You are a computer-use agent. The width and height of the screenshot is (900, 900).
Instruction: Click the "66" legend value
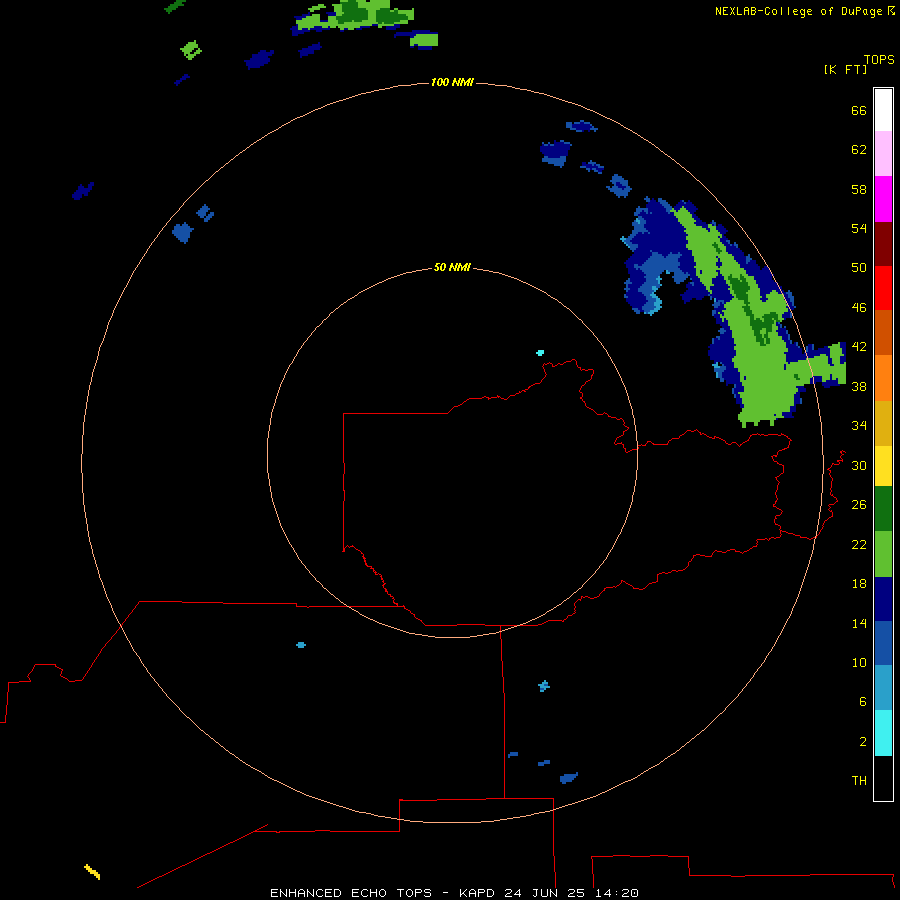coord(859,111)
